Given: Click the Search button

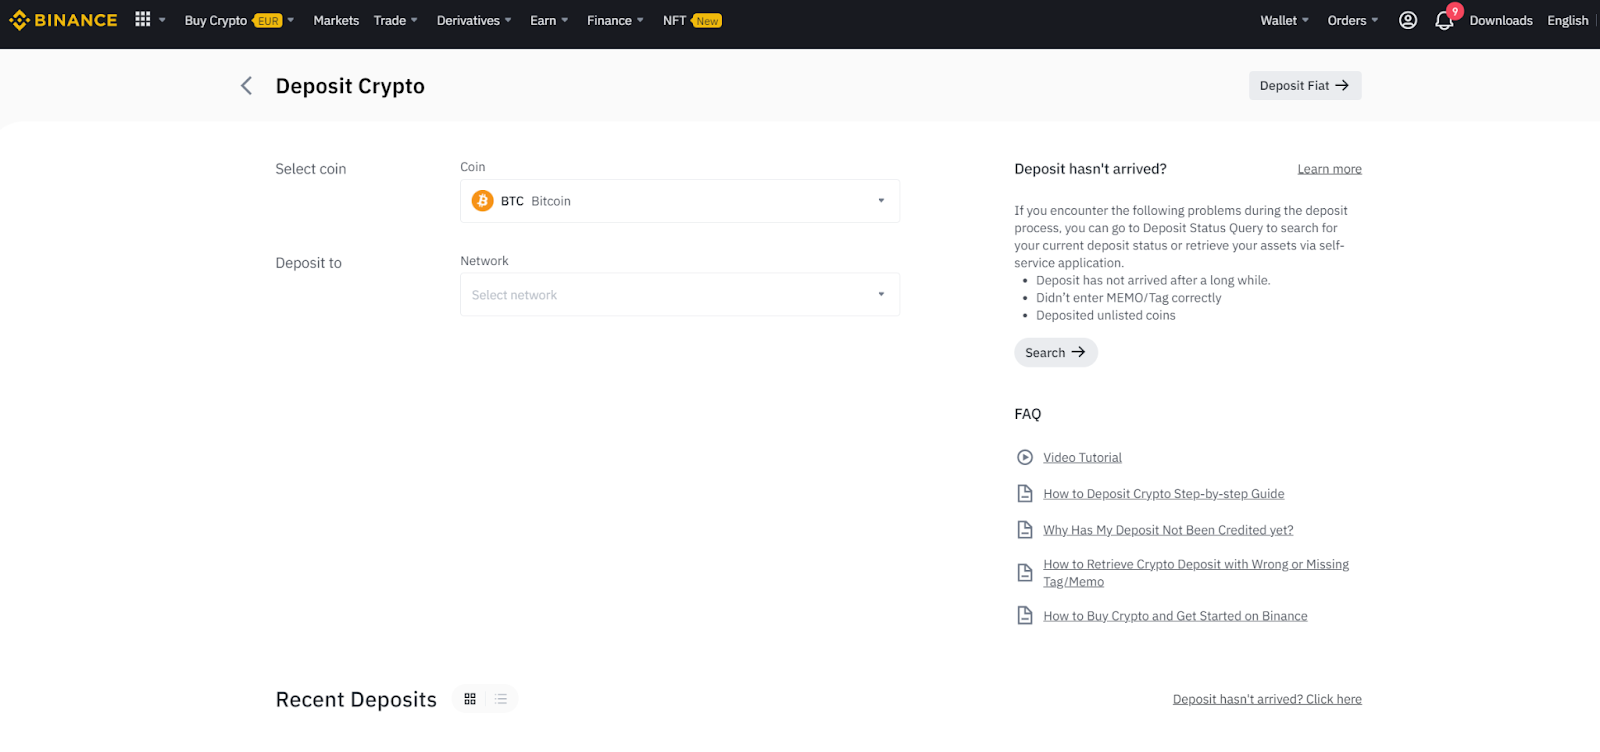Looking at the screenshot, I should (x=1056, y=353).
